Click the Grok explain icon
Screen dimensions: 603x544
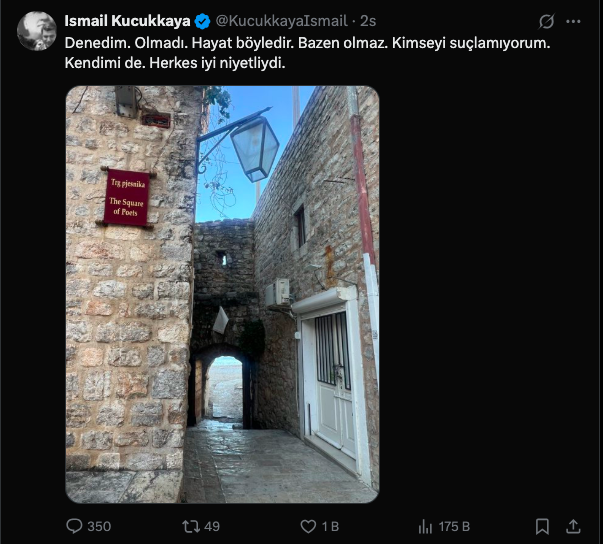(x=546, y=22)
